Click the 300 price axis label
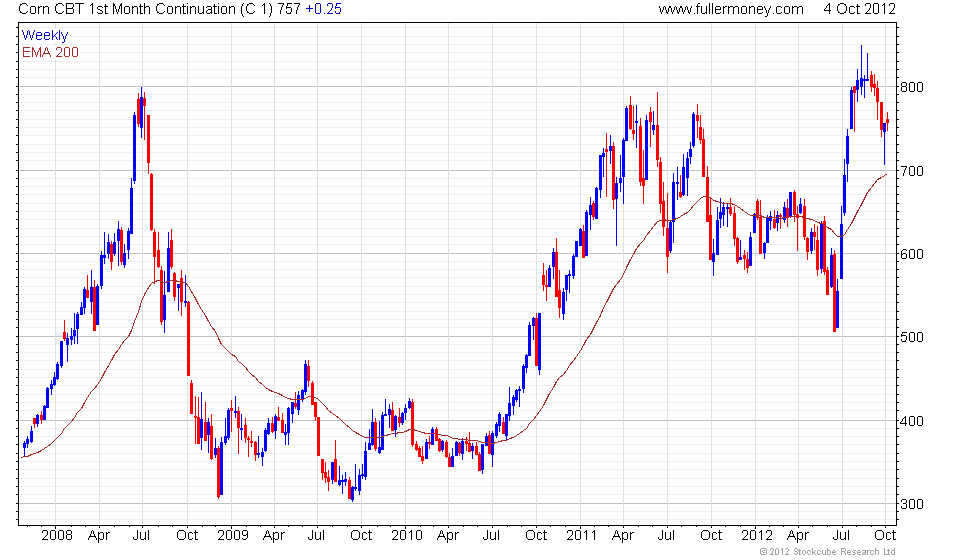Screen dimensions: 980x560 click(x=911, y=504)
